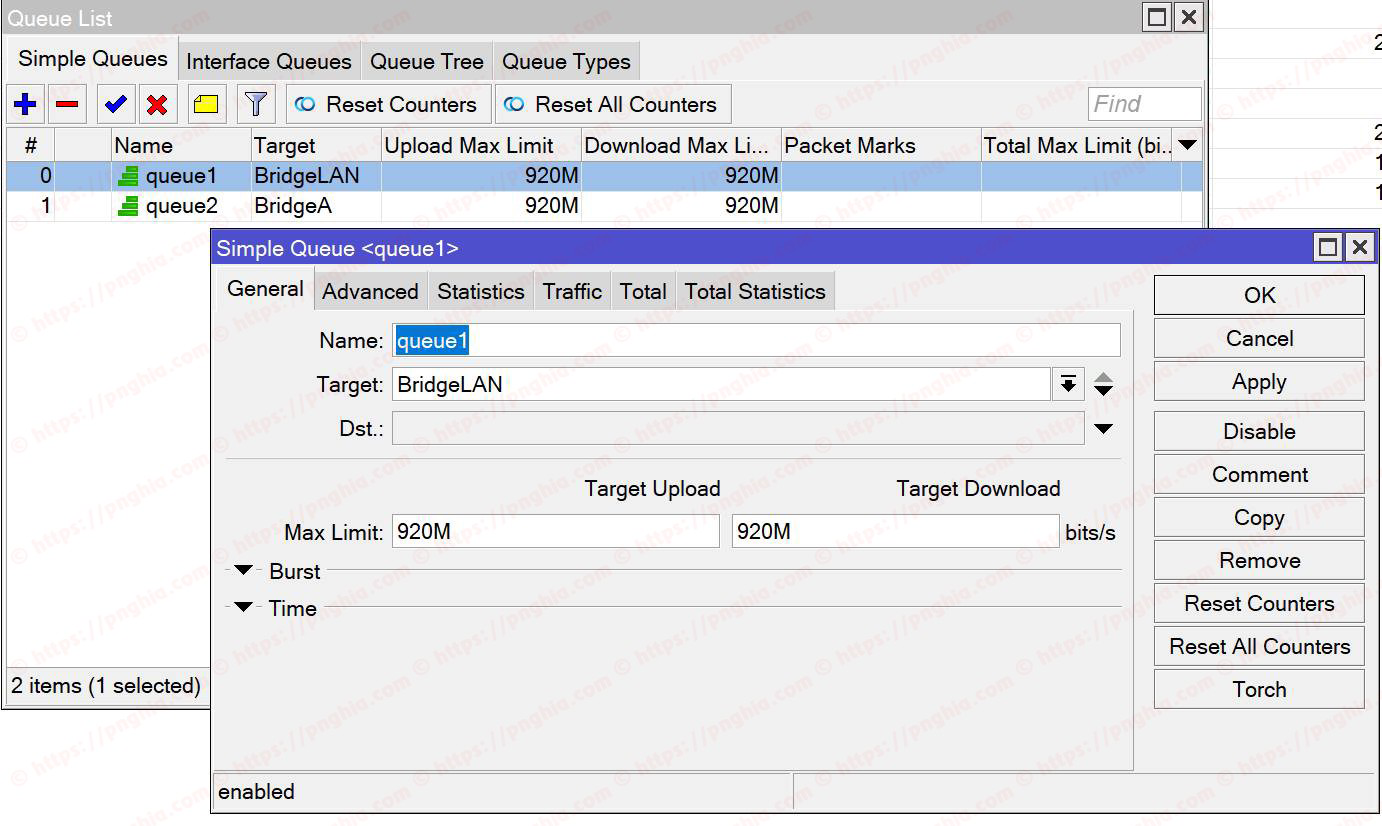Click queue2 green queue icon in list
This screenshot has width=1382, height=826.
(128, 207)
